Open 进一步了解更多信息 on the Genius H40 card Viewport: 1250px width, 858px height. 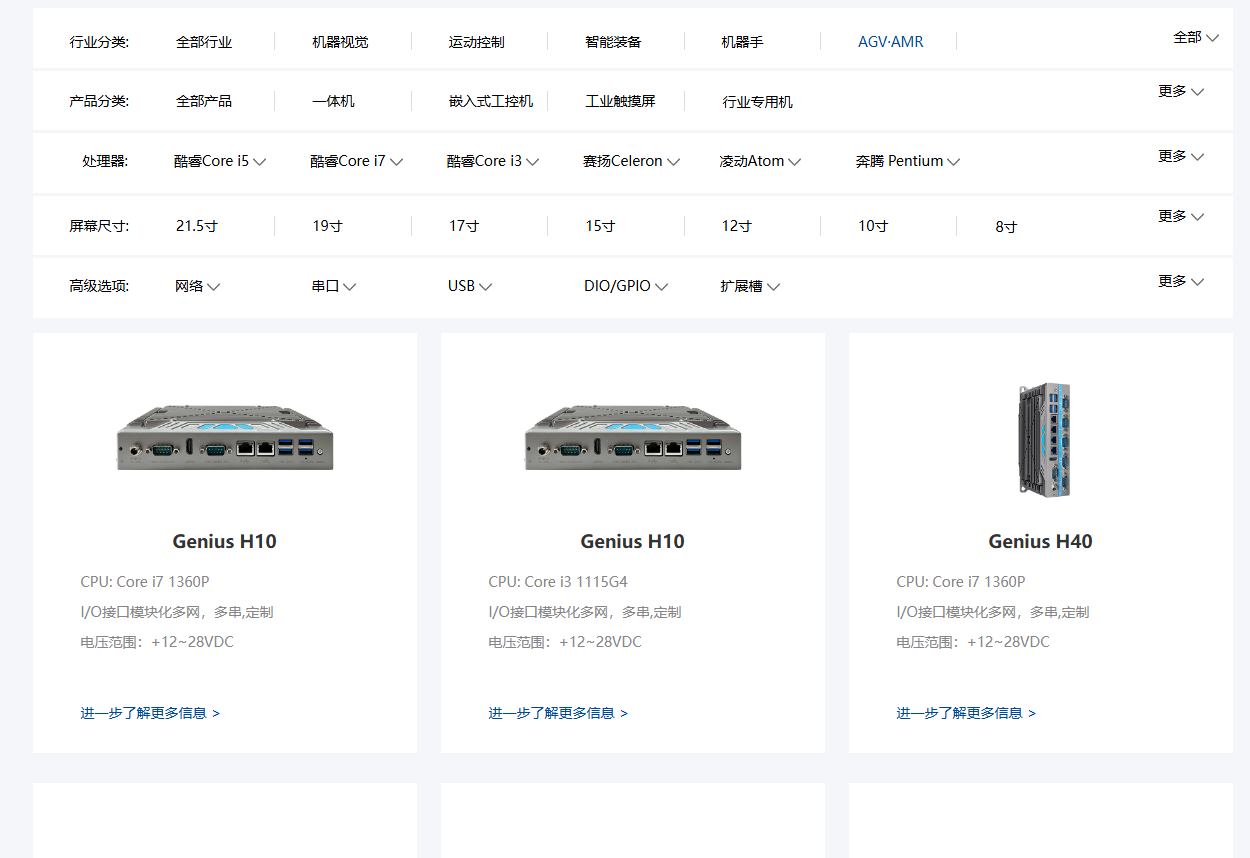966,713
